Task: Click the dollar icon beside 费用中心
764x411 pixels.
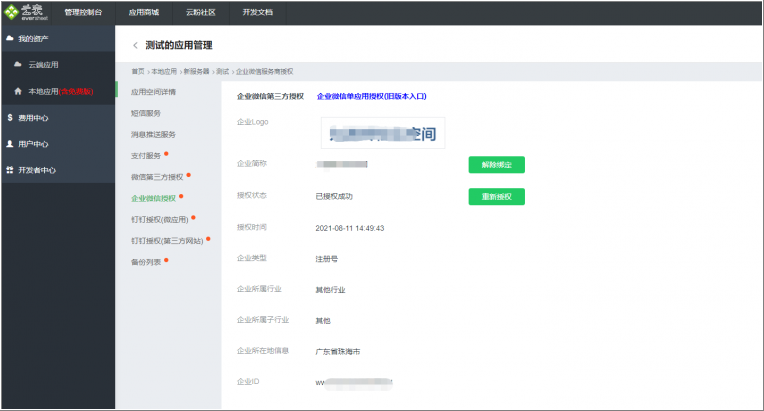Action: 10,117
